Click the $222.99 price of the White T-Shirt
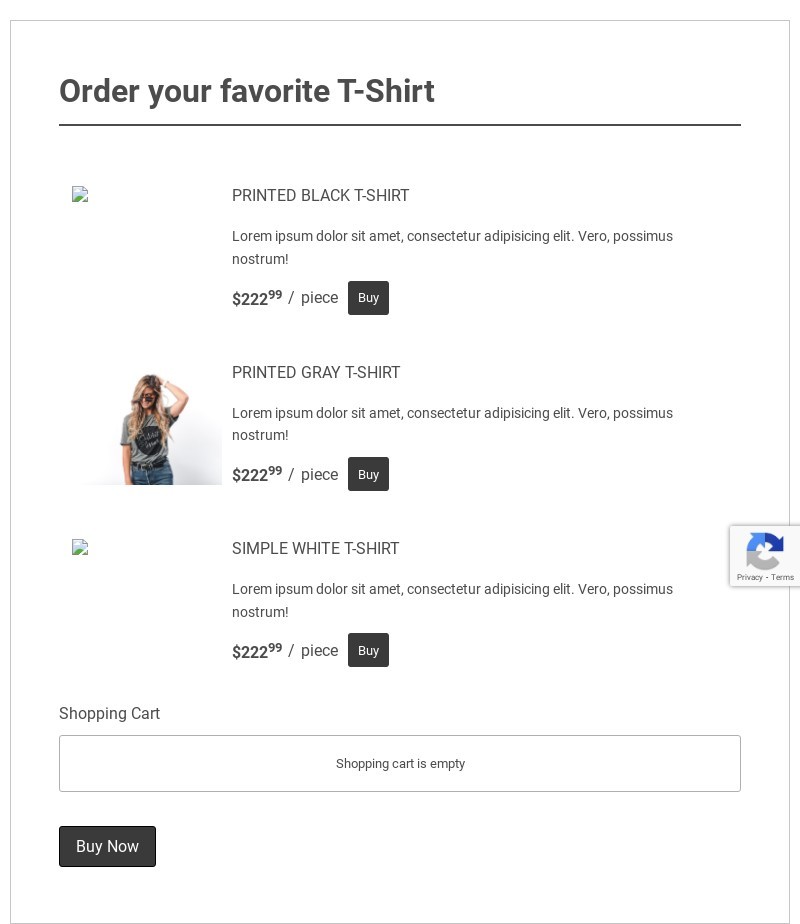 click(x=256, y=651)
